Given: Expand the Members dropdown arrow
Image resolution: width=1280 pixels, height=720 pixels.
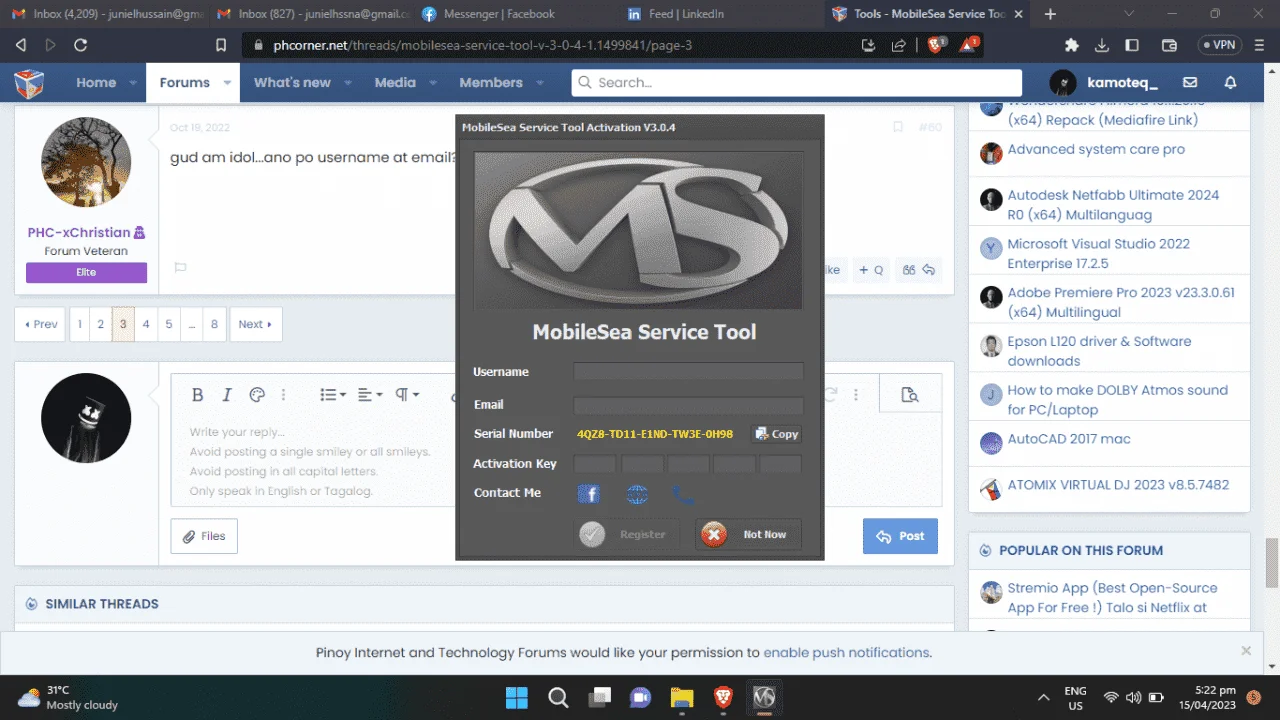Looking at the screenshot, I should point(541,83).
